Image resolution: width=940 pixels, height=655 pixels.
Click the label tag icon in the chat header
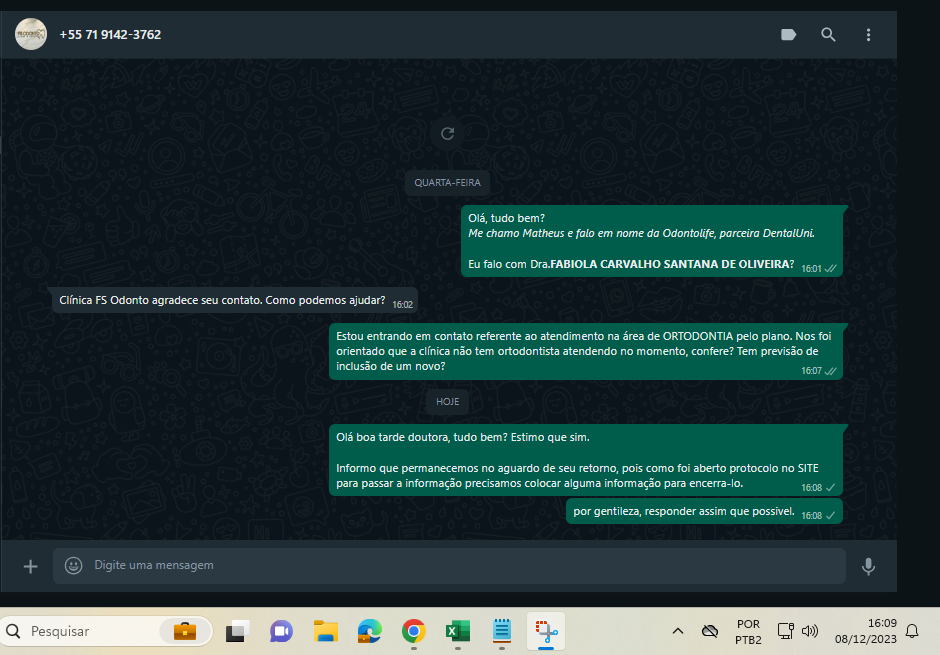(788, 35)
